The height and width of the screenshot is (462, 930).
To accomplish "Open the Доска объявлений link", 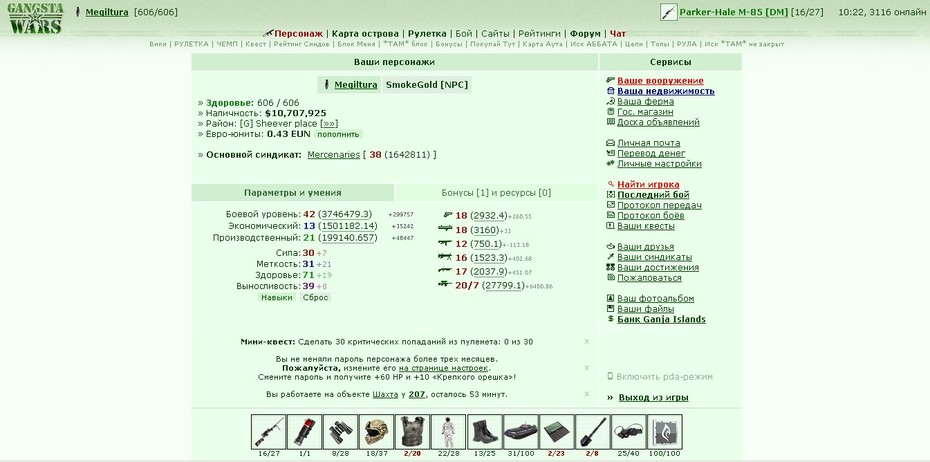I will tap(658, 122).
